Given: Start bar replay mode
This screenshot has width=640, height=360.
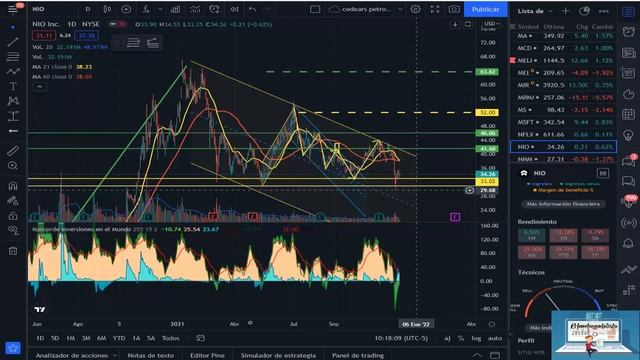Looking at the screenshot, I should pyautogui.click(x=234, y=9).
